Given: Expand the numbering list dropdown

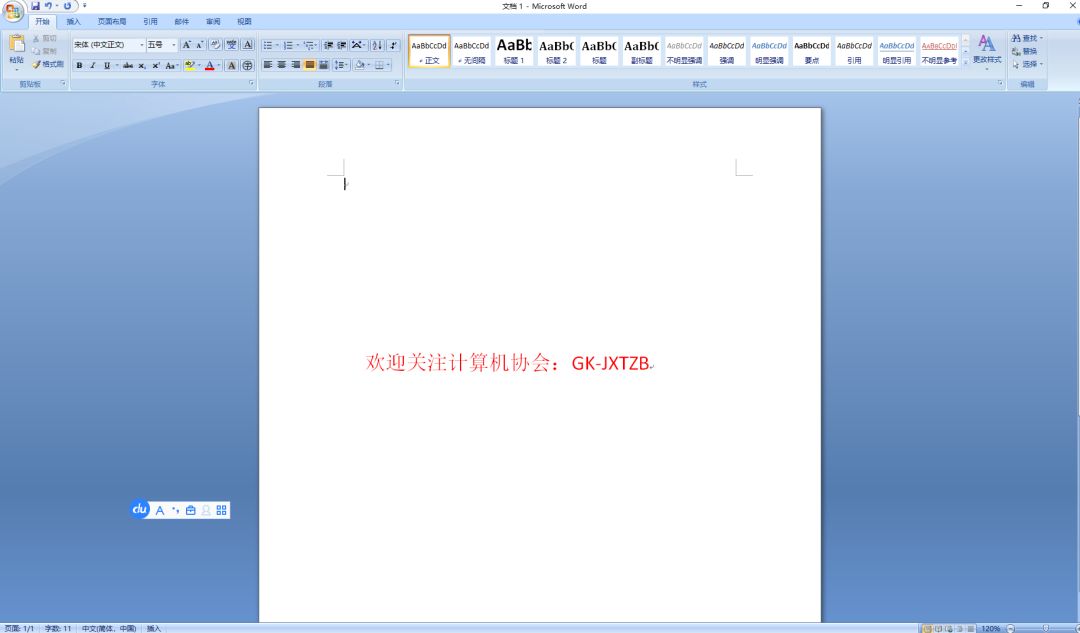Looking at the screenshot, I should click(298, 45).
